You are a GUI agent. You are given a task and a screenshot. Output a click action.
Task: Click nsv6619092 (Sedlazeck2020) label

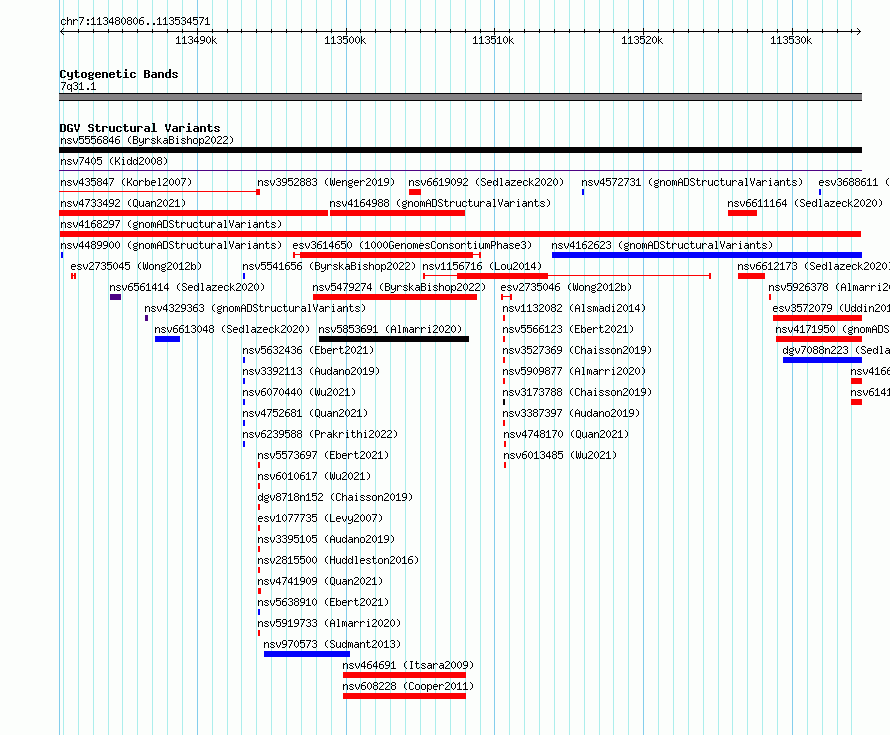coord(486,182)
